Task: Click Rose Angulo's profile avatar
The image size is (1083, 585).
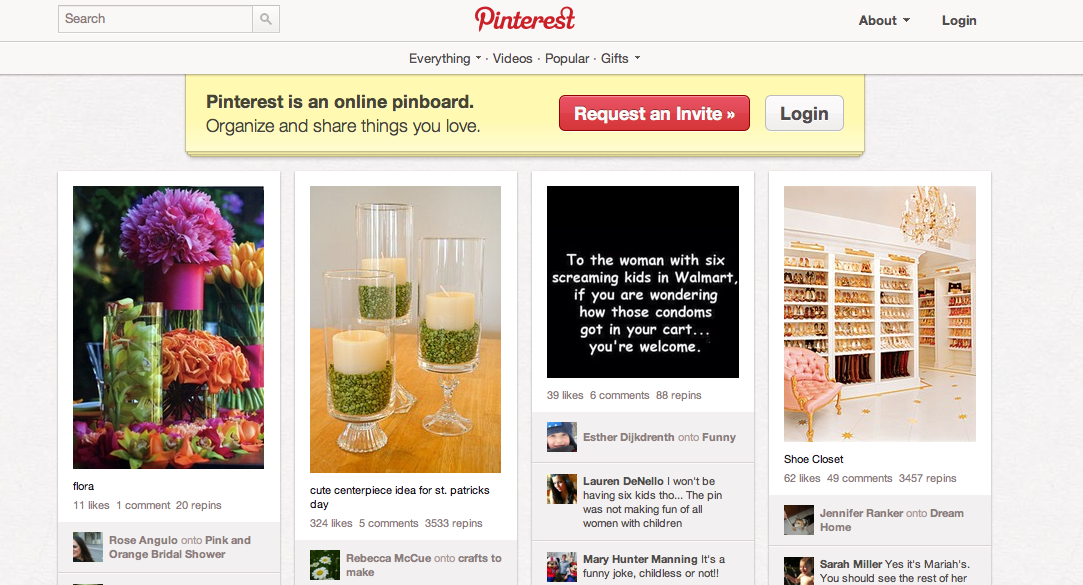Action: [x=88, y=547]
